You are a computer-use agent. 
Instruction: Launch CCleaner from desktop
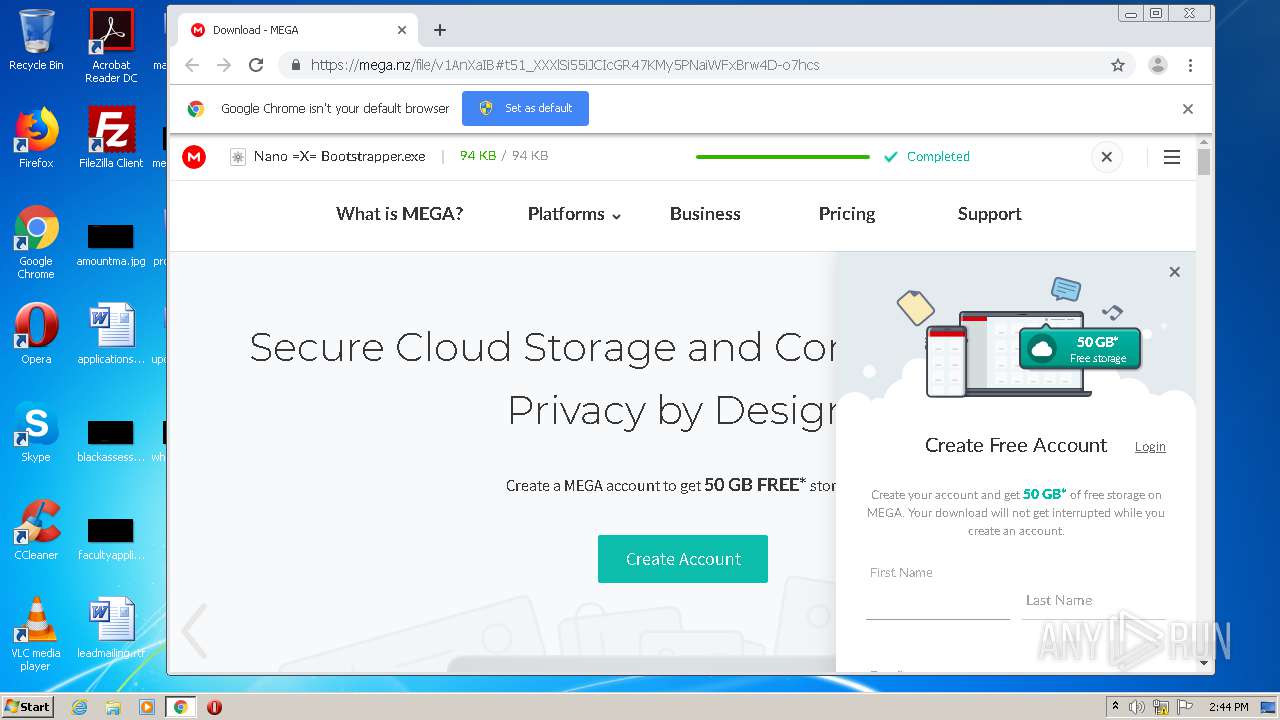click(36, 530)
